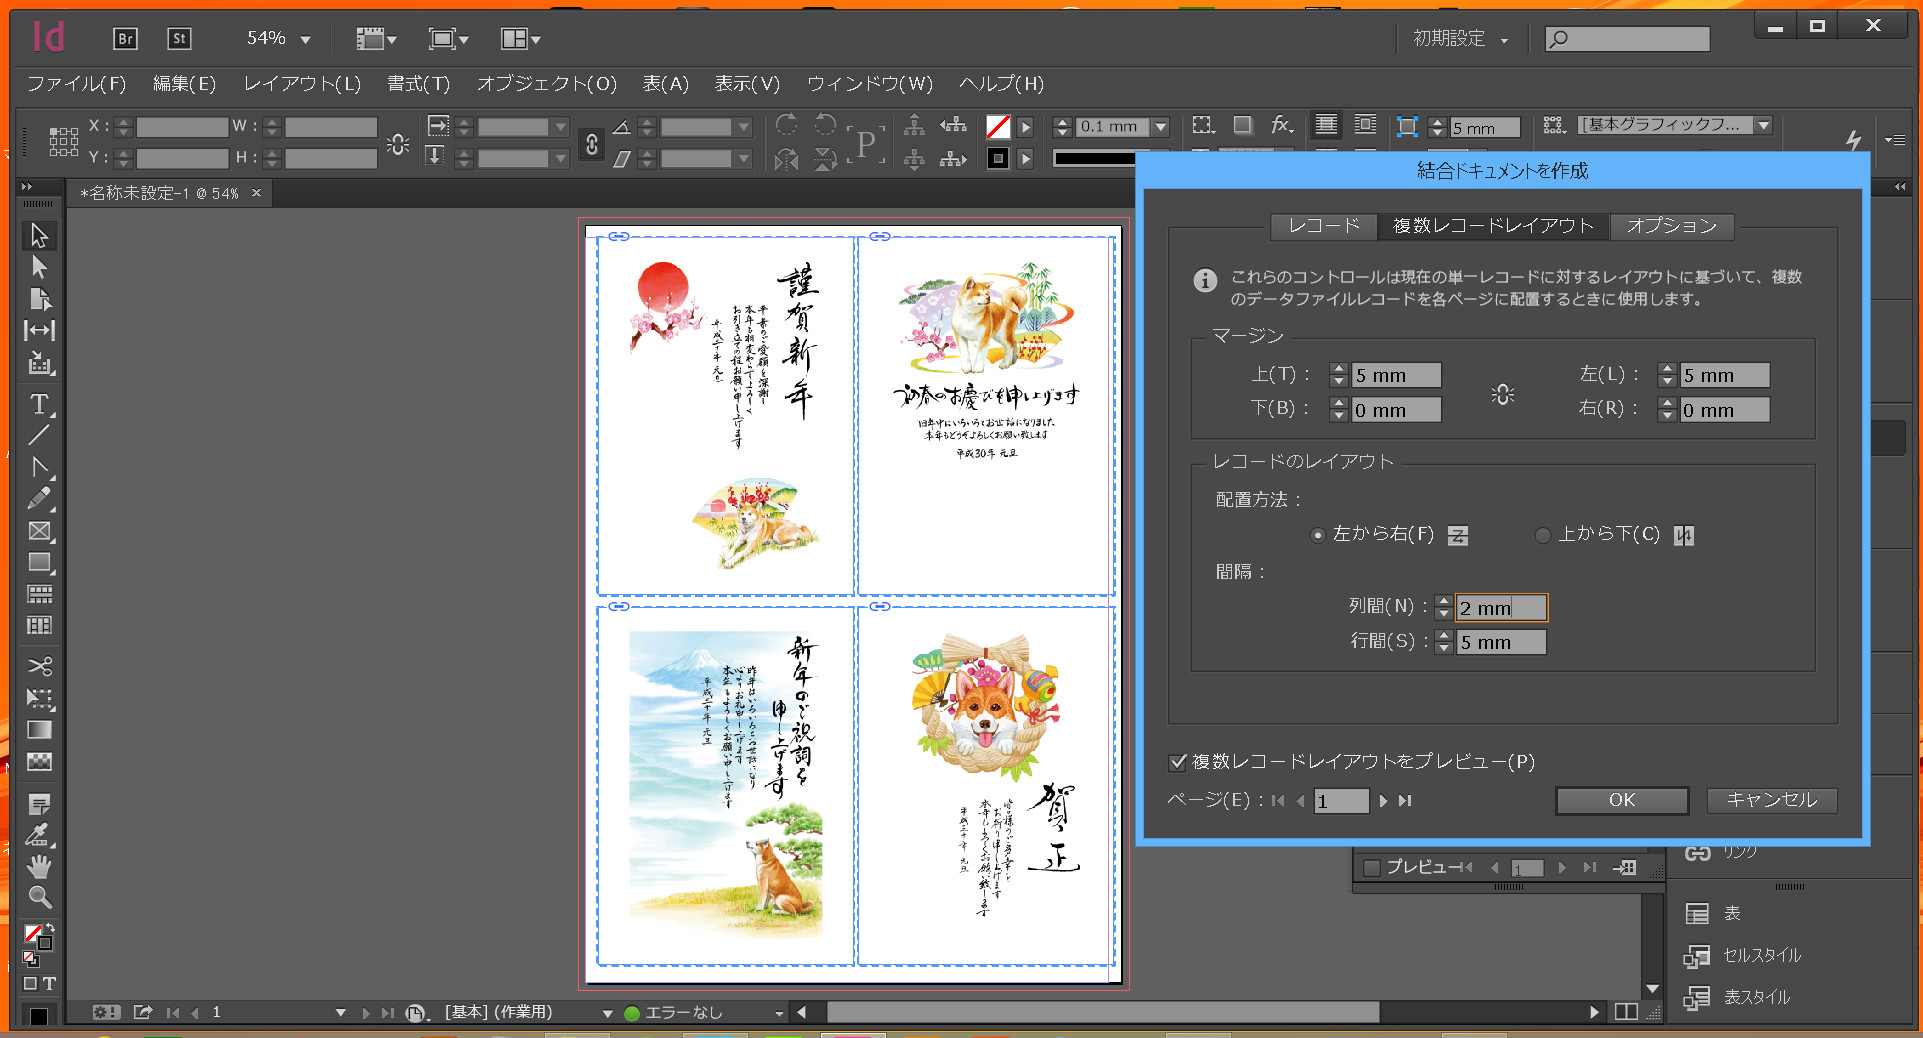Open the ヘルプ(H) menu
1923x1038 pixels.
tap(1001, 84)
